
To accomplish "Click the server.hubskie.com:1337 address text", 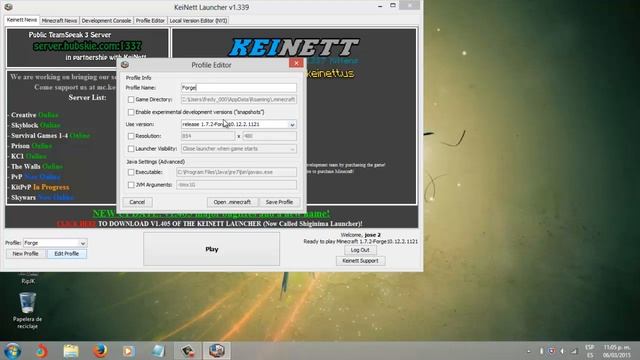I will (x=87, y=46).
